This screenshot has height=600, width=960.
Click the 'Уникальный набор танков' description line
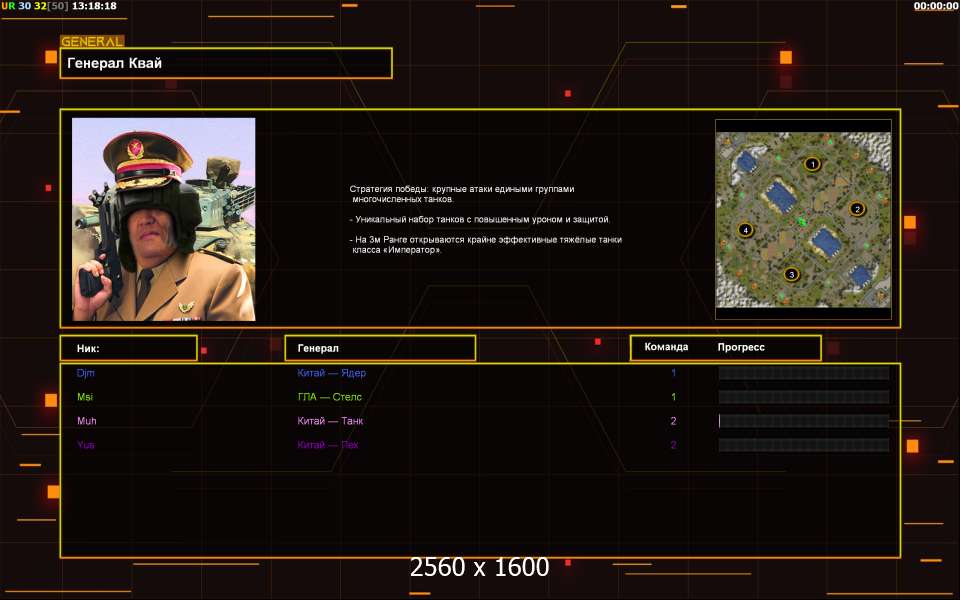point(480,219)
